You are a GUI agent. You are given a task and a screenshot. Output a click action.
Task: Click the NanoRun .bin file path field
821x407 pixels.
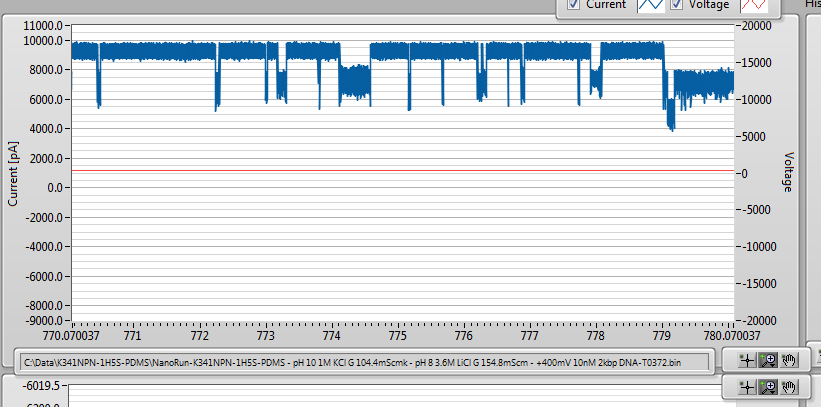point(364,361)
